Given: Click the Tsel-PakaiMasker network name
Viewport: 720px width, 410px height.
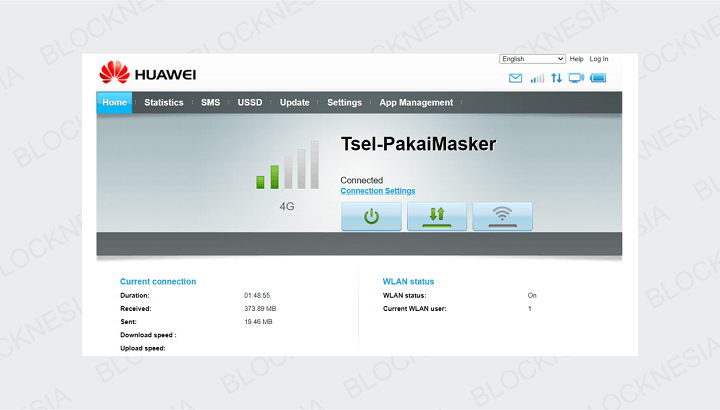Looking at the screenshot, I should click(x=418, y=144).
